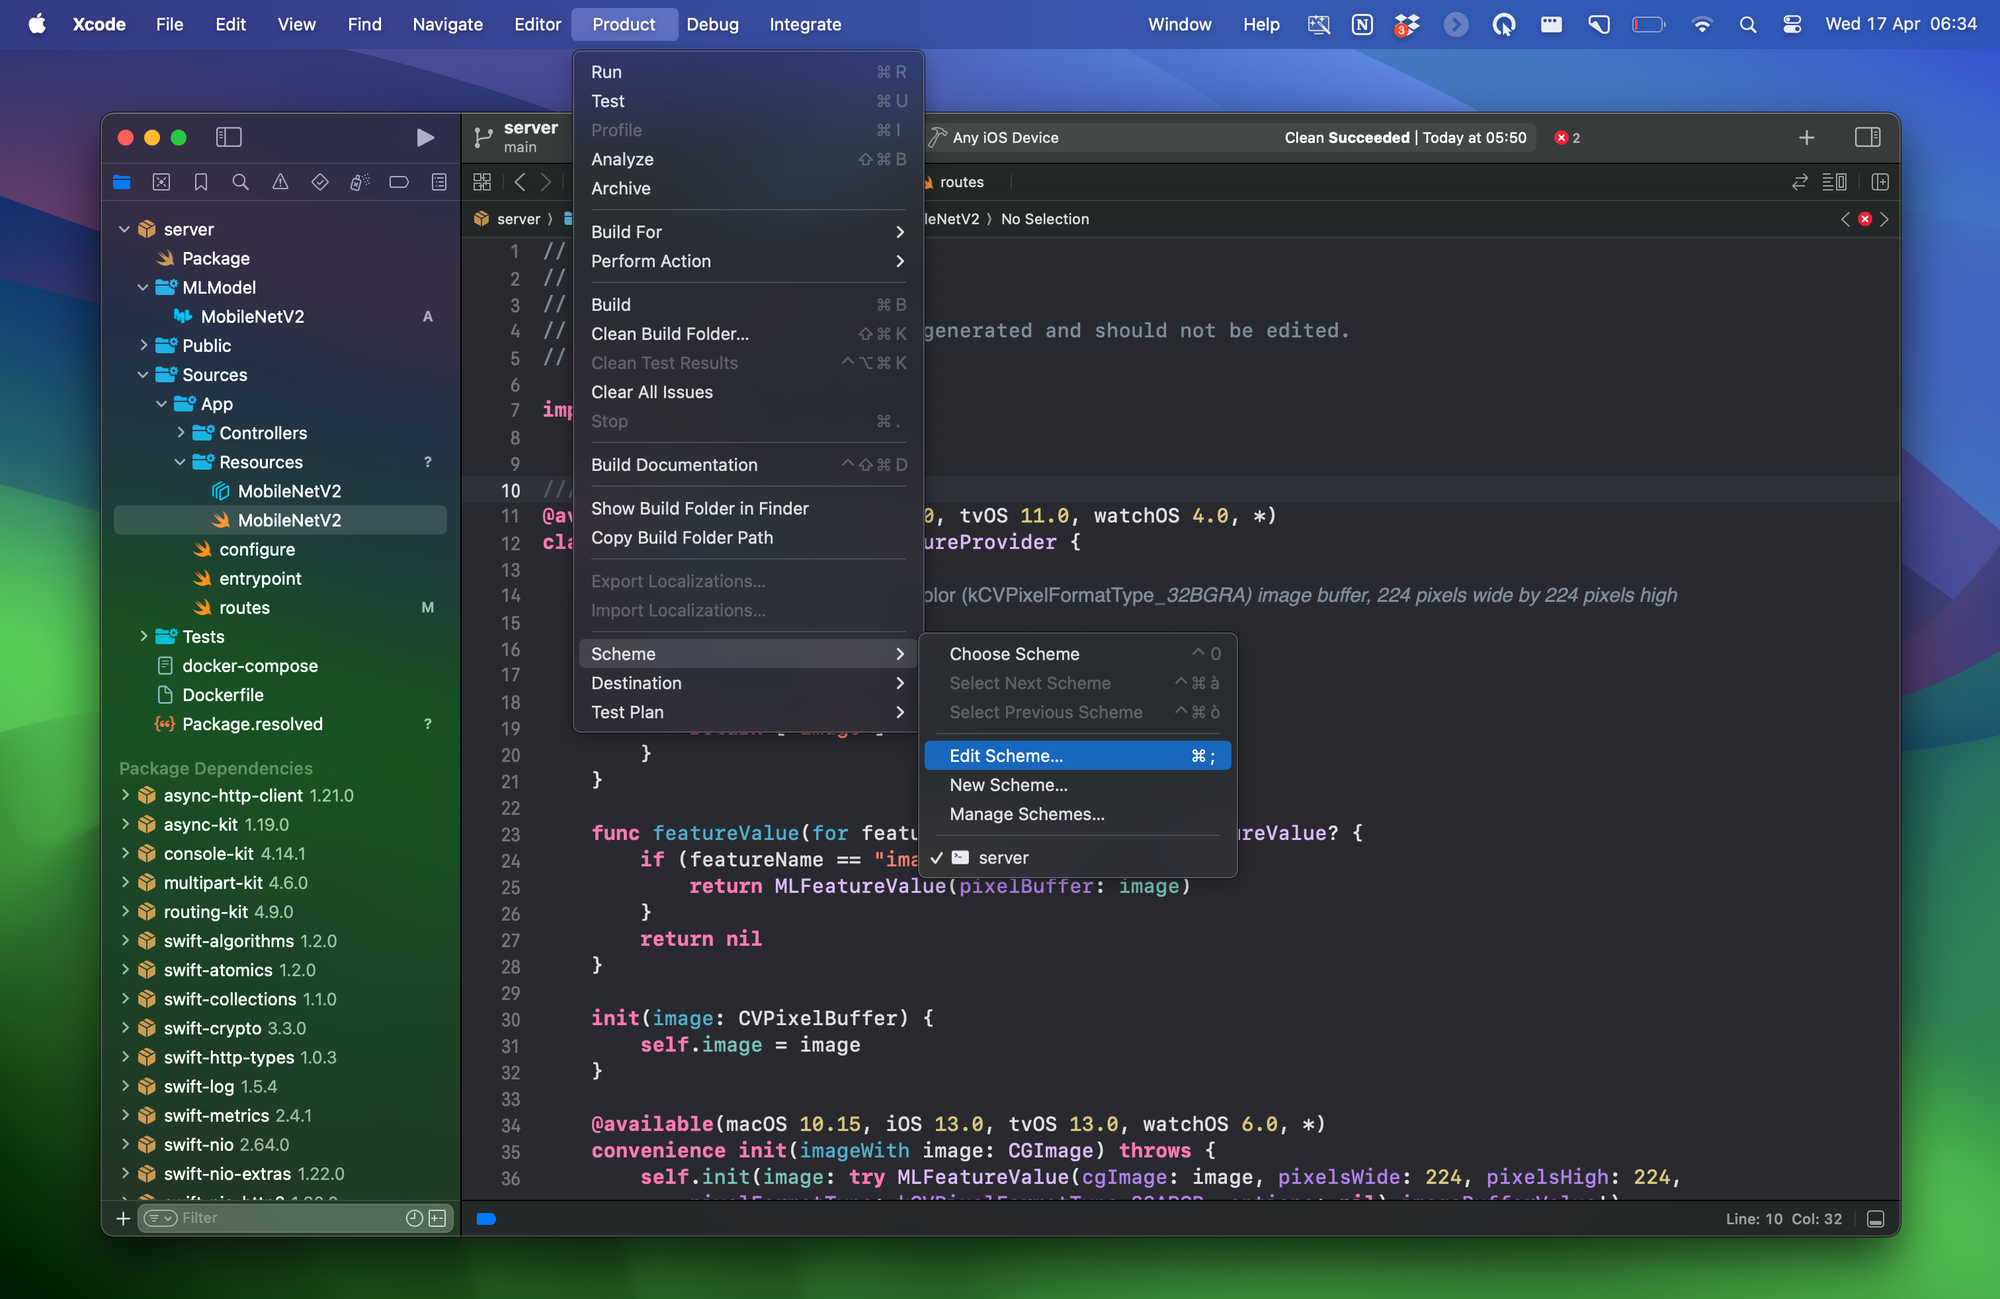The image size is (2000, 1299).
Task: Toggle the navigator sidebar visibility
Action: click(x=231, y=137)
